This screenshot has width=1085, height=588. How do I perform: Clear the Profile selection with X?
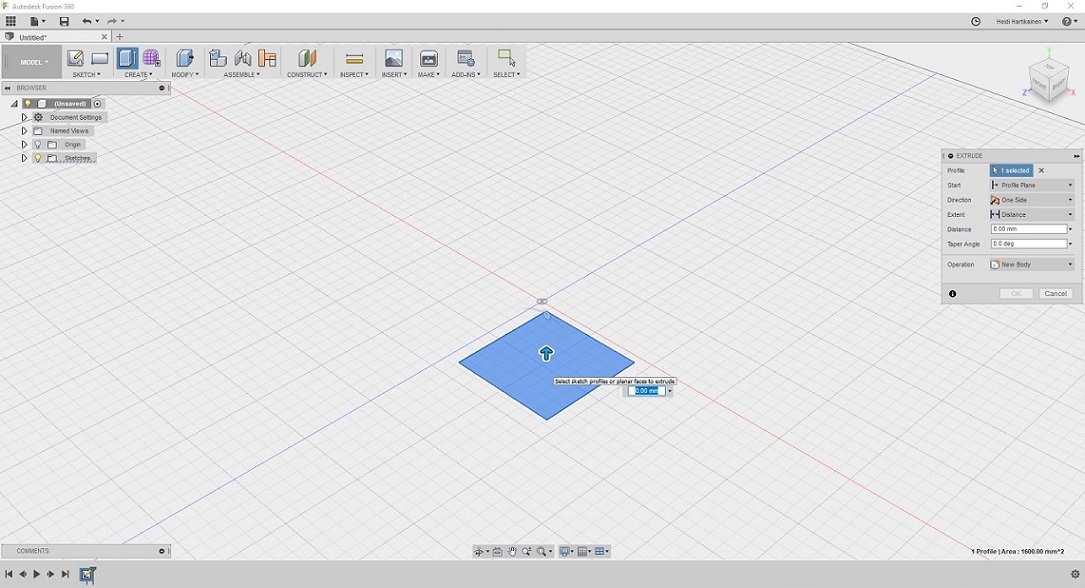[1041, 170]
